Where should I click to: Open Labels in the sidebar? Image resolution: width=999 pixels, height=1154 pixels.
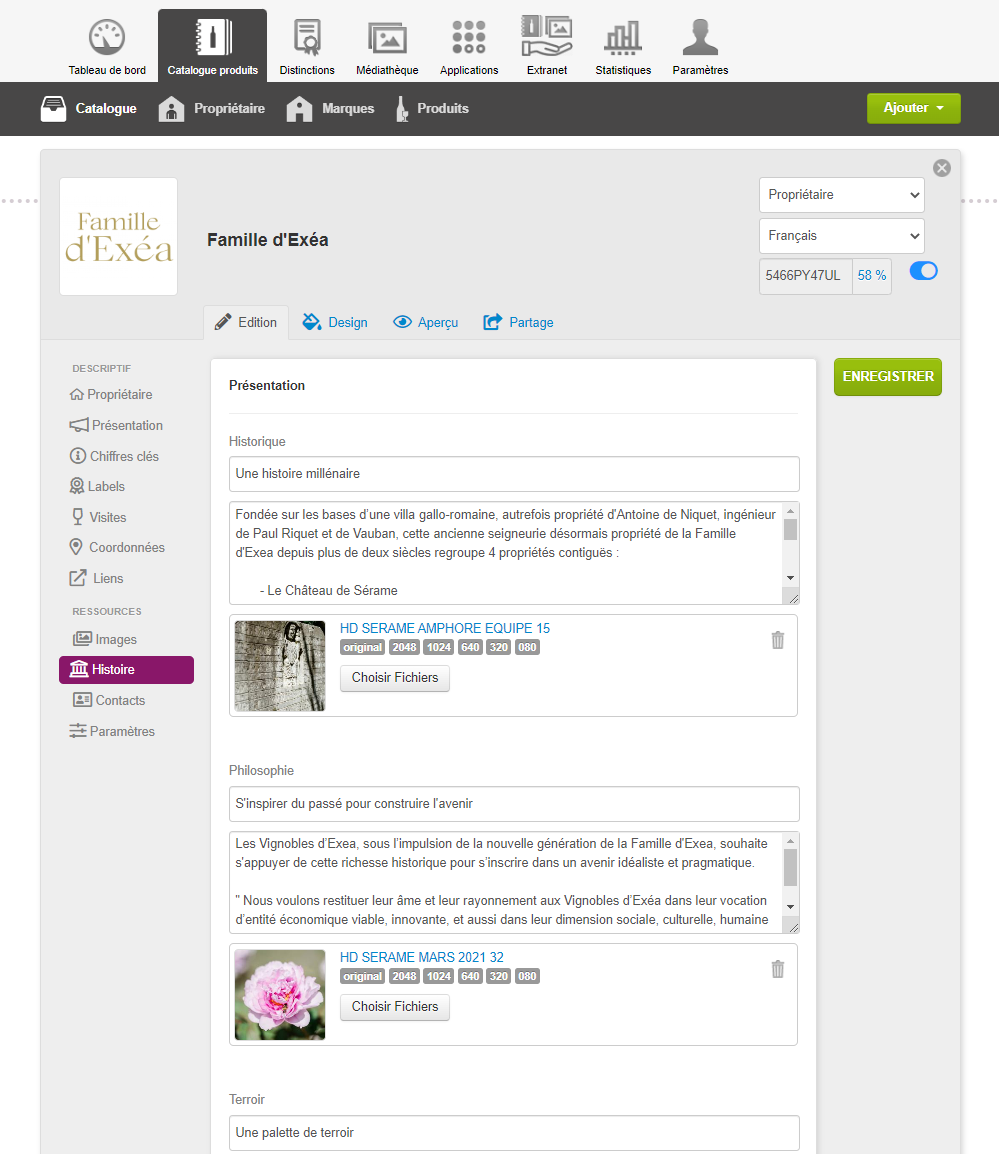pos(97,486)
